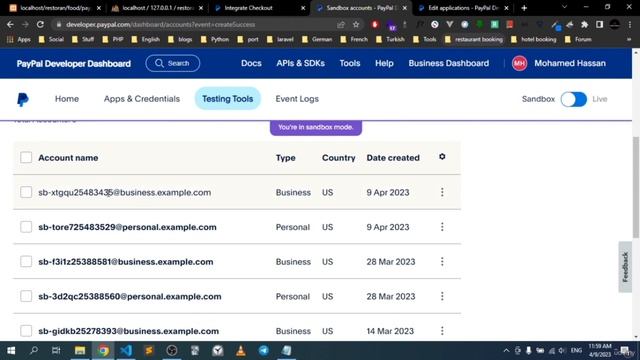Share this page from the address bar

[x=341, y=24]
